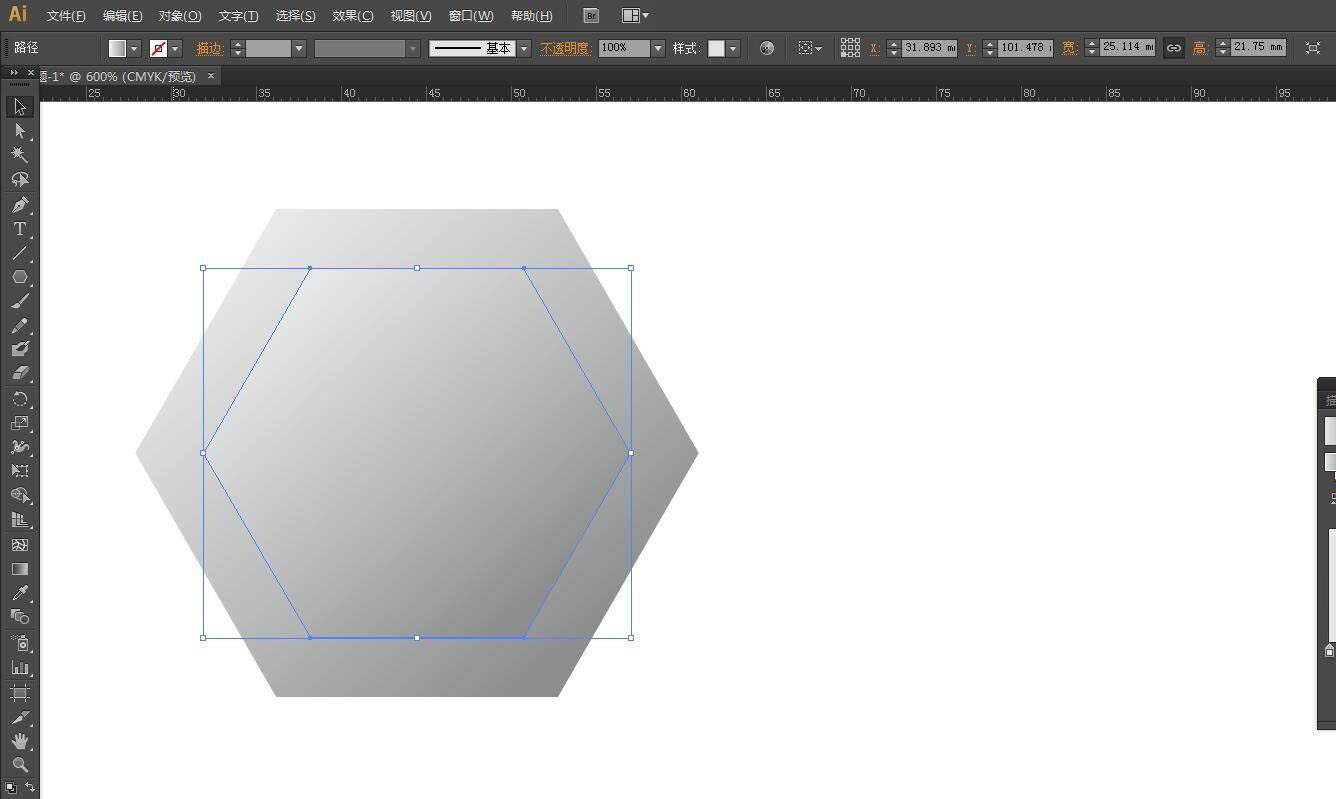Select the Pen tool

(x=18, y=204)
